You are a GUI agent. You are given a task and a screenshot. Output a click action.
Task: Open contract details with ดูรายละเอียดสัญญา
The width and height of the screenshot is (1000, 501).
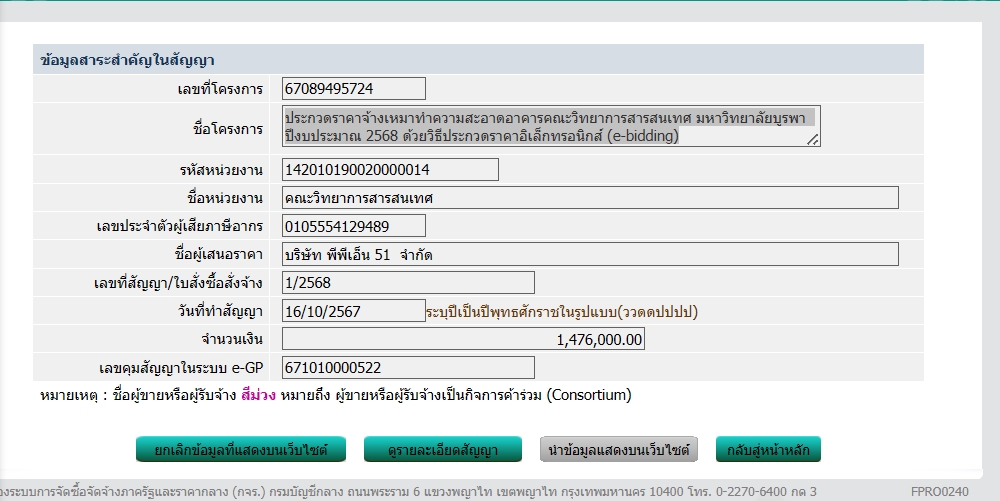(443, 450)
